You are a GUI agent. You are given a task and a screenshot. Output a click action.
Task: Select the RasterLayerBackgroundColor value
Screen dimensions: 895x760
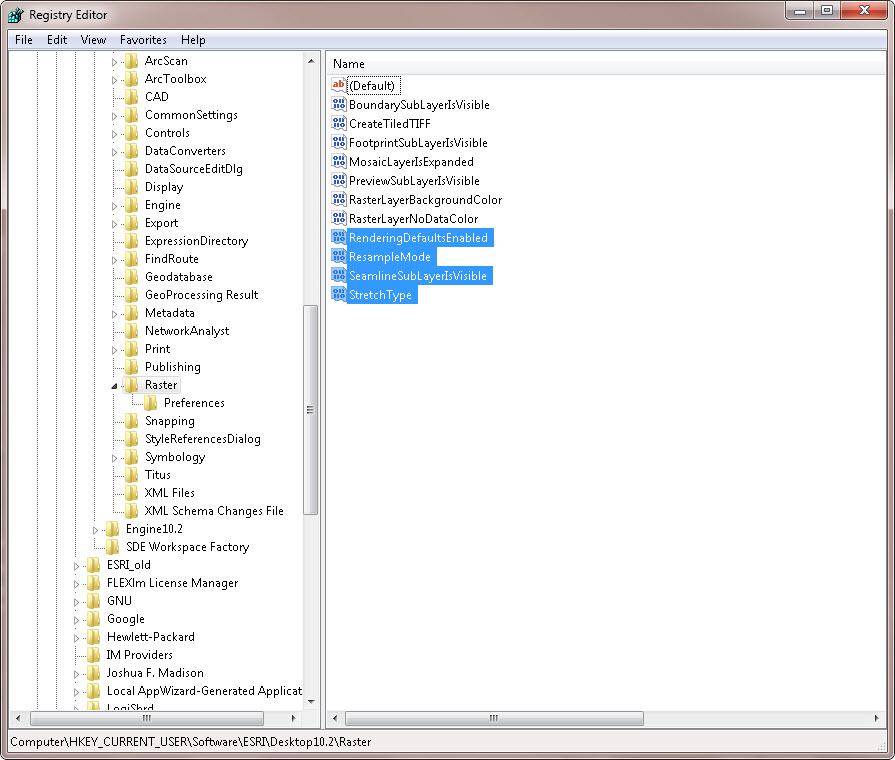tap(425, 200)
